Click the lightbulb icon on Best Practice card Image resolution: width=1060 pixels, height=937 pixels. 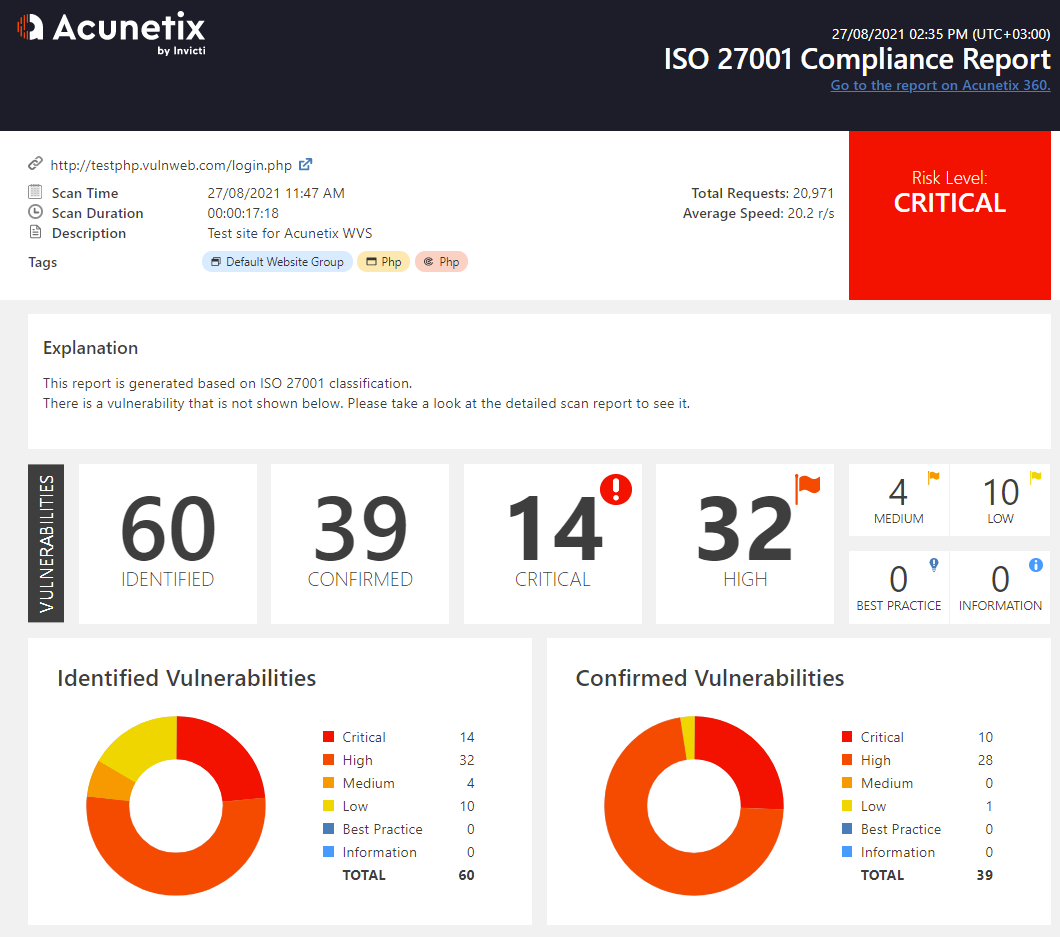pyautogui.click(x=934, y=565)
